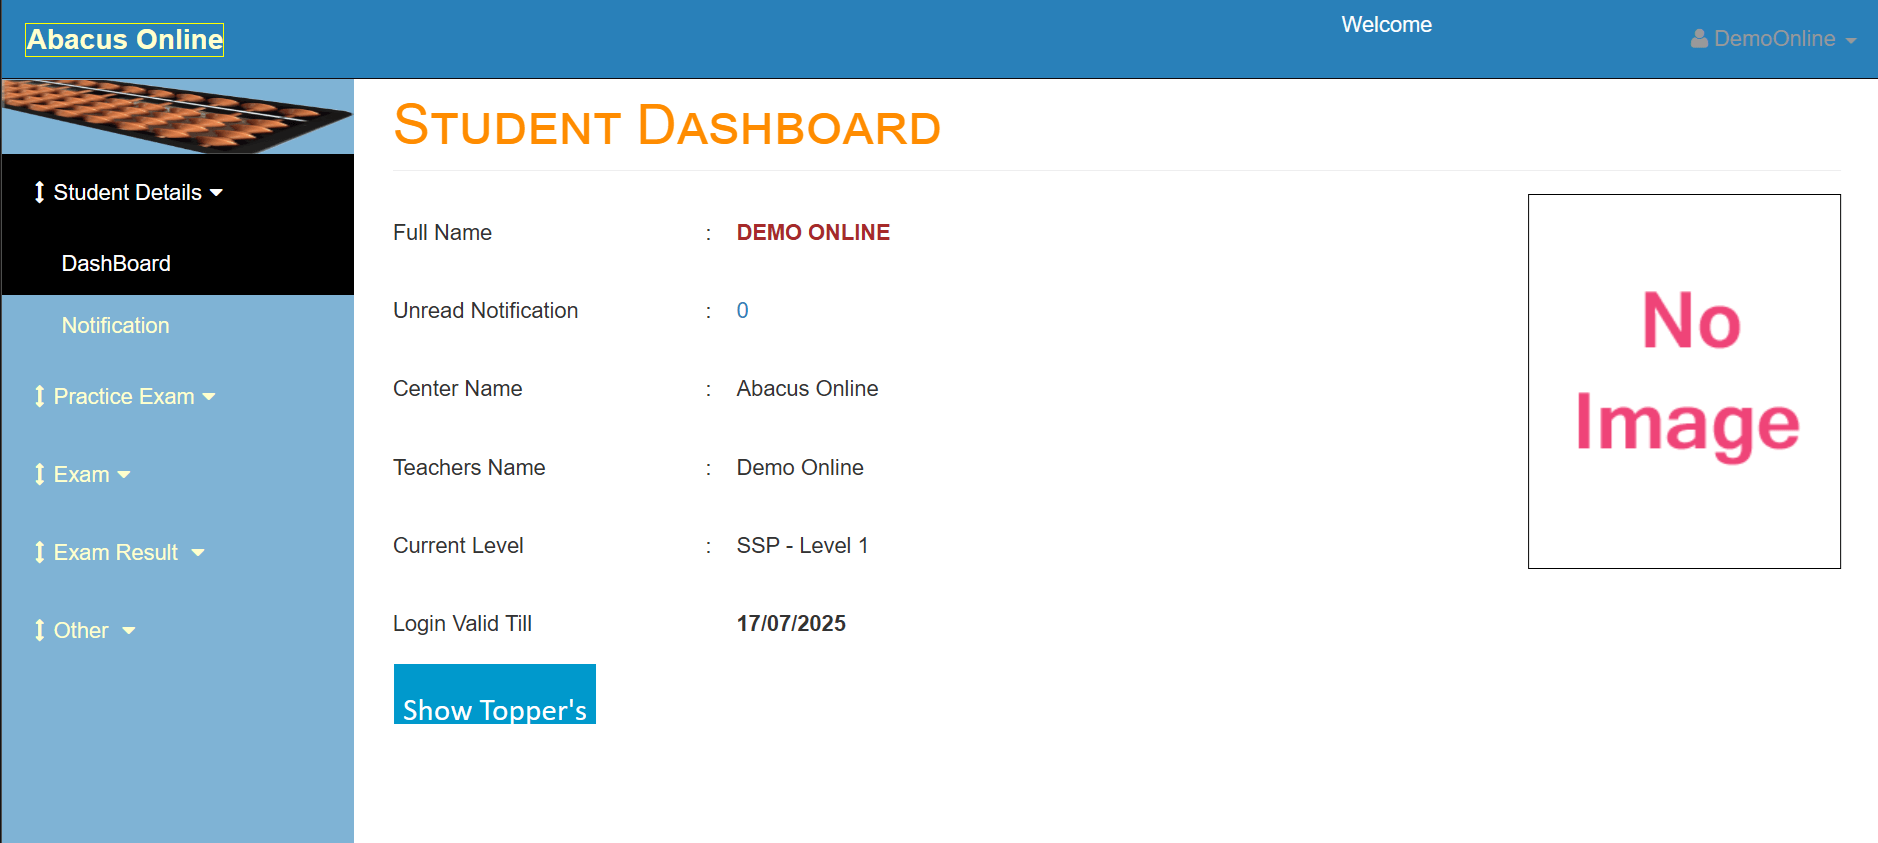
Task: Click the Abacus Online brand logo link
Action: (125, 40)
